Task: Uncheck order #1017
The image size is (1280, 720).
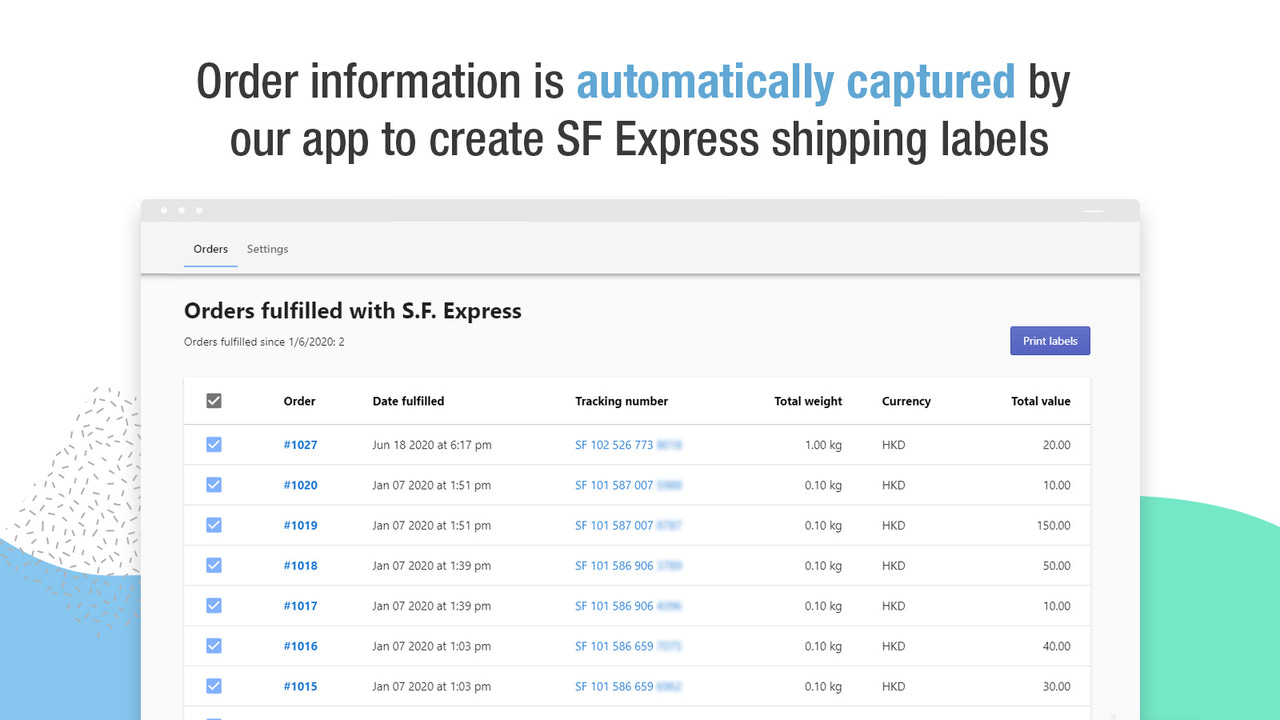Action: 214,605
